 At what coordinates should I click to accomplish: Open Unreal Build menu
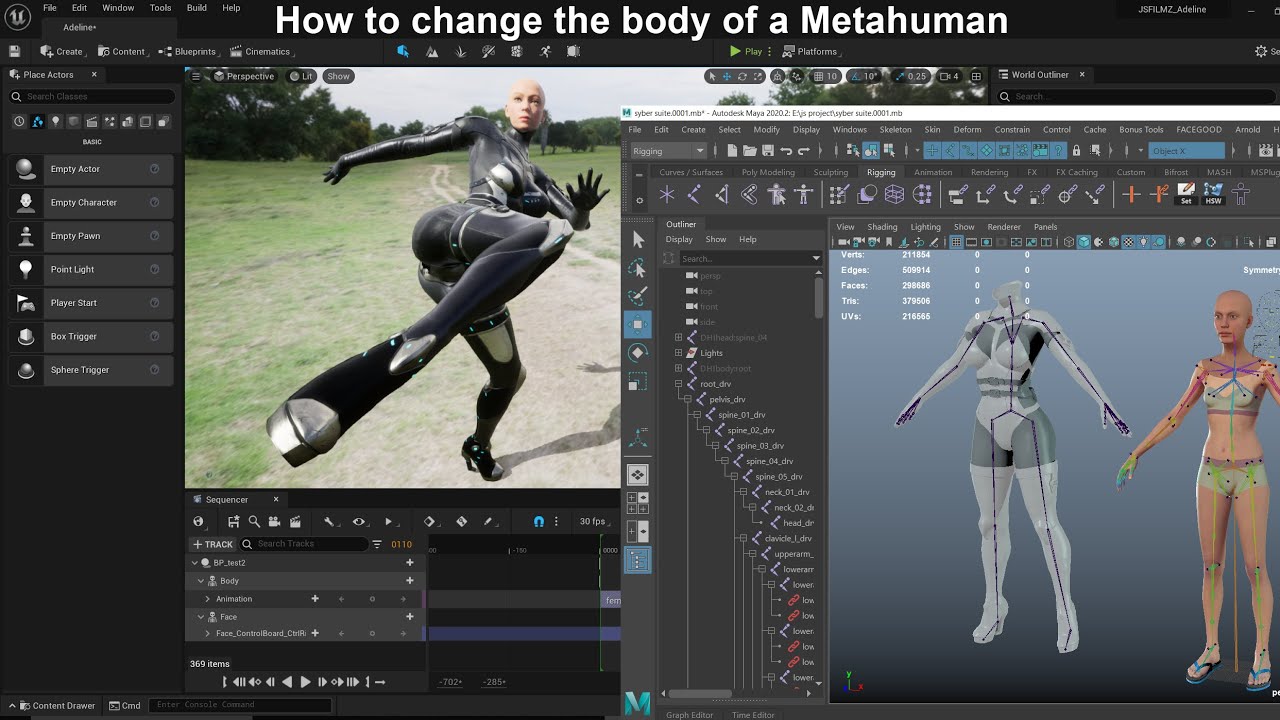(197, 8)
